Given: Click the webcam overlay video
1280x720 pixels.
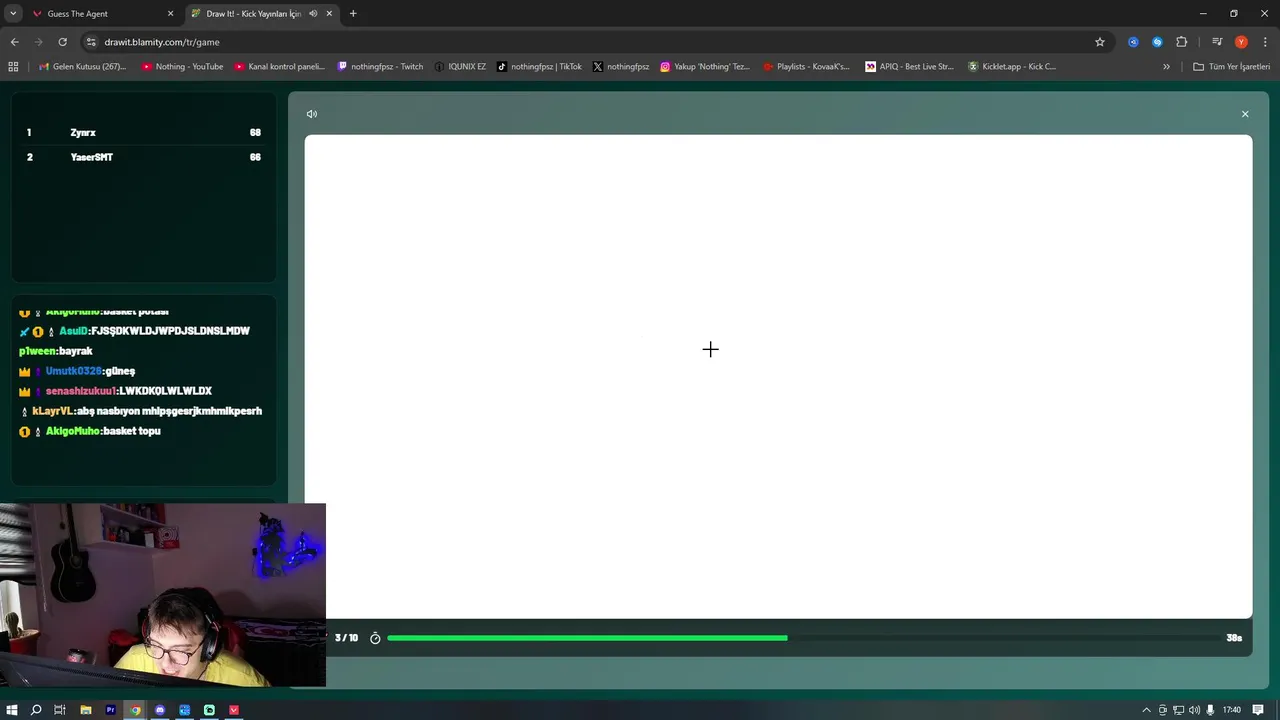Looking at the screenshot, I should click(x=163, y=595).
